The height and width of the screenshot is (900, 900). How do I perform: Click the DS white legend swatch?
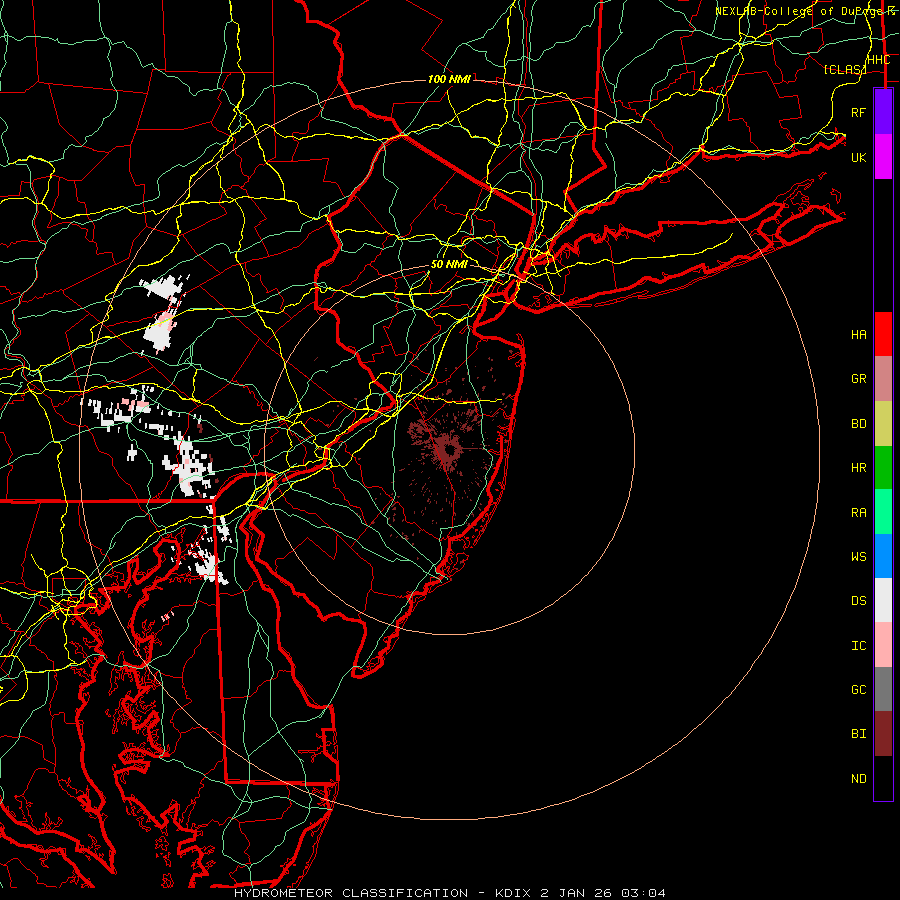tap(883, 600)
